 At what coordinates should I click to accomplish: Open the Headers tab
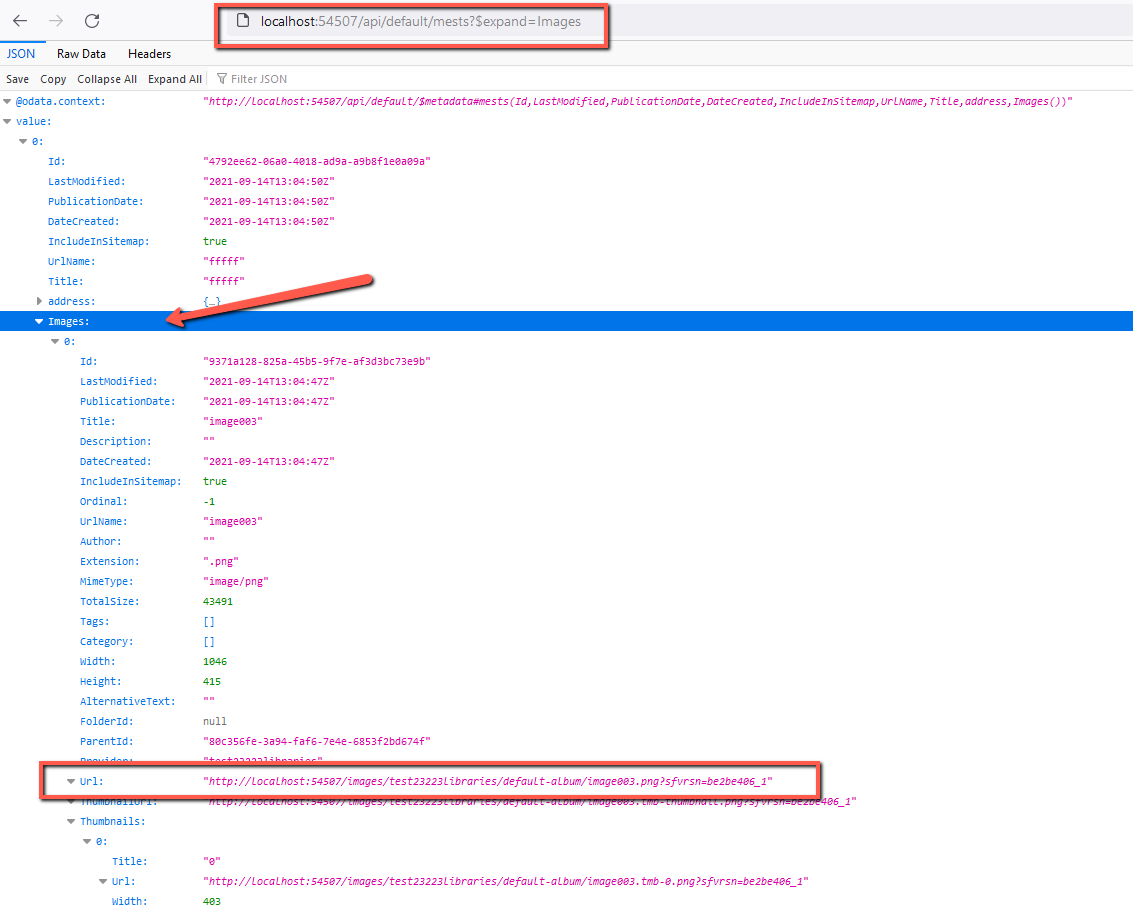(150, 53)
